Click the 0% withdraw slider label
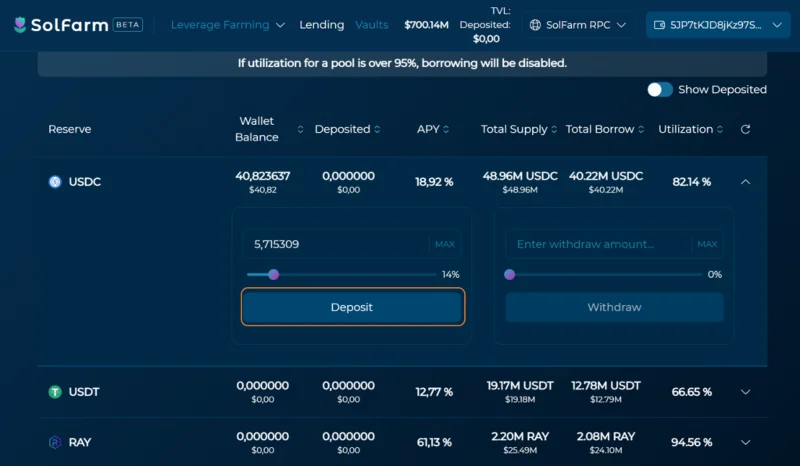800x466 pixels. pyautogui.click(x=715, y=275)
